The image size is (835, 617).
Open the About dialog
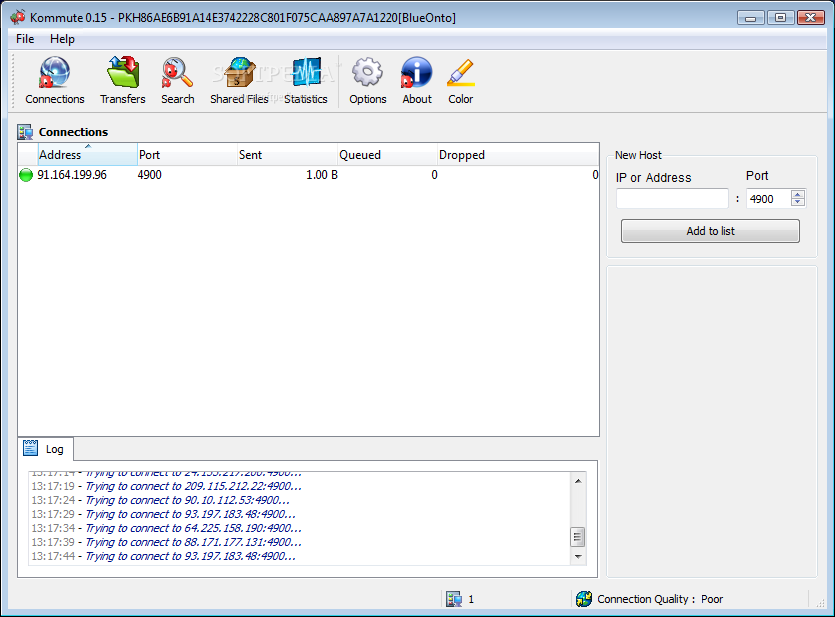click(x=416, y=80)
